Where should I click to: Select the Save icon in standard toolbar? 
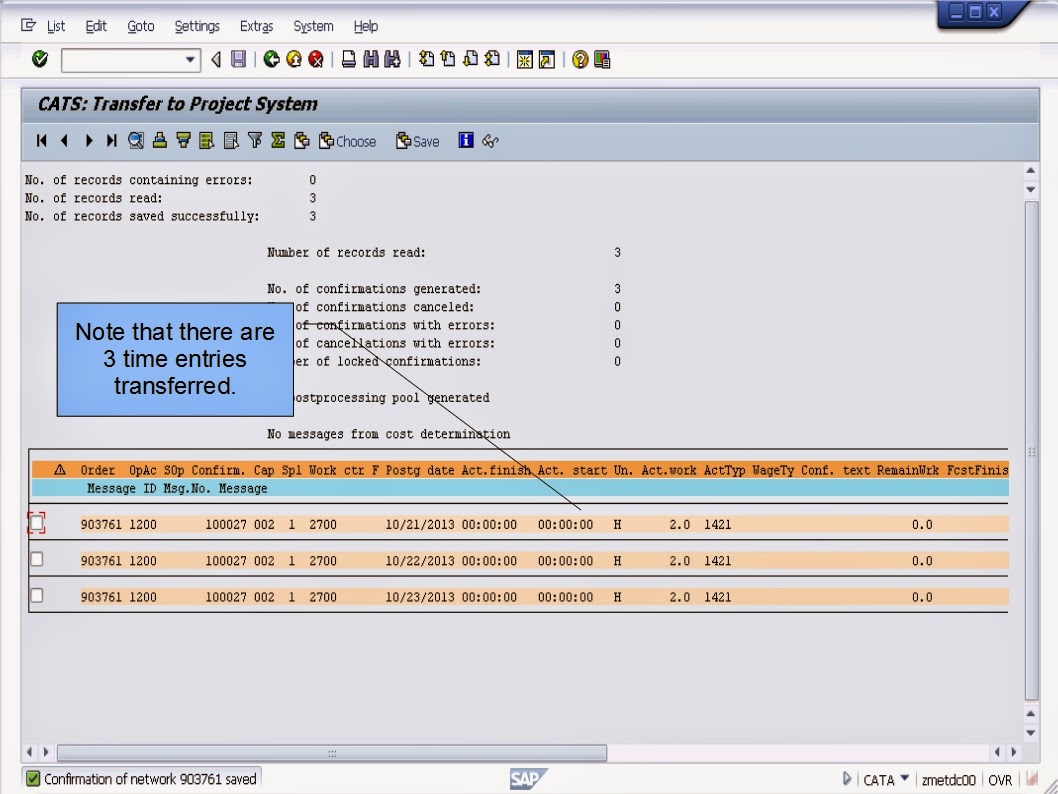click(237, 62)
